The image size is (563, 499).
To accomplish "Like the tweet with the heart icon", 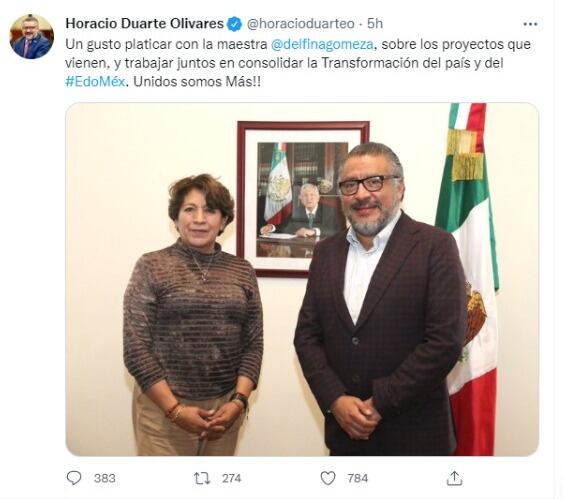I will tap(328, 478).
